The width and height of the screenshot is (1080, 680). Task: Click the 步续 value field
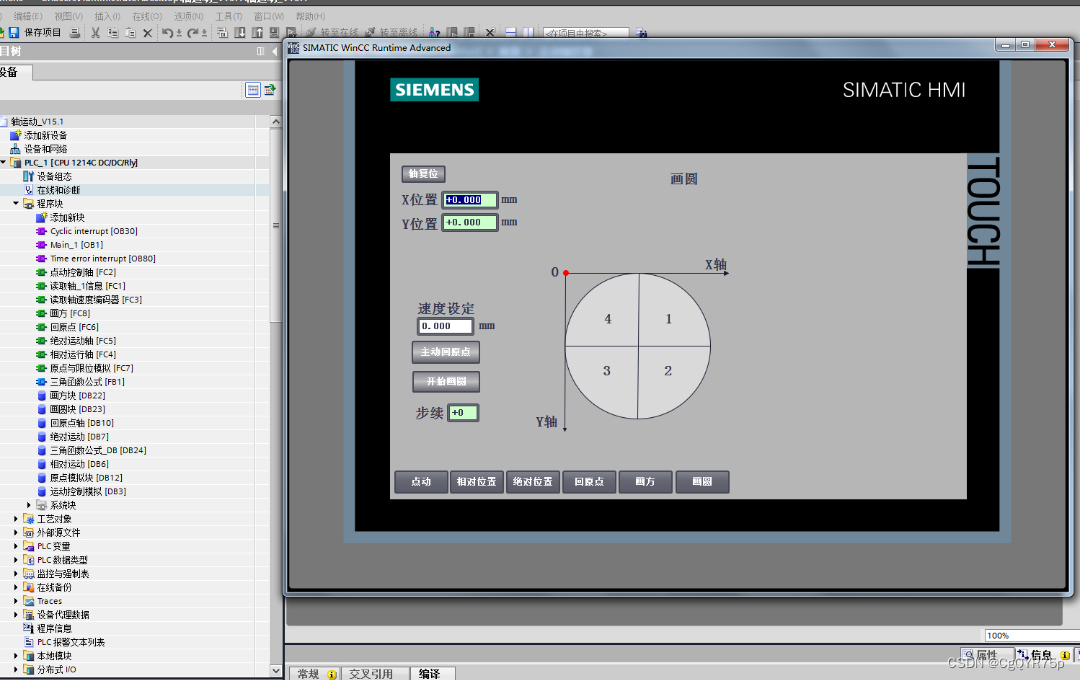463,413
